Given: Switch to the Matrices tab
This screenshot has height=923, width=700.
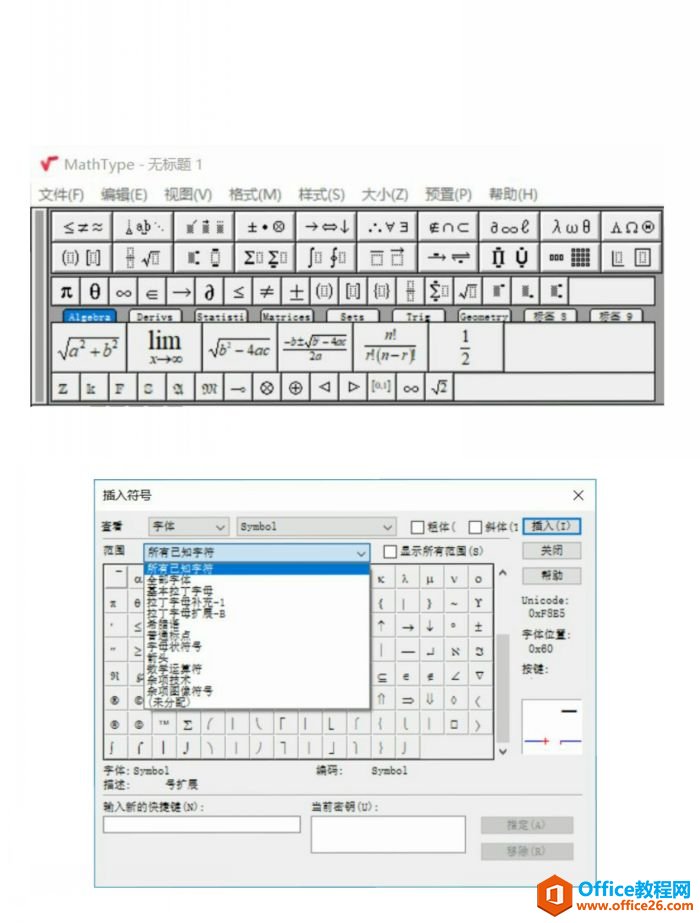Looking at the screenshot, I should tap(286, 317).
